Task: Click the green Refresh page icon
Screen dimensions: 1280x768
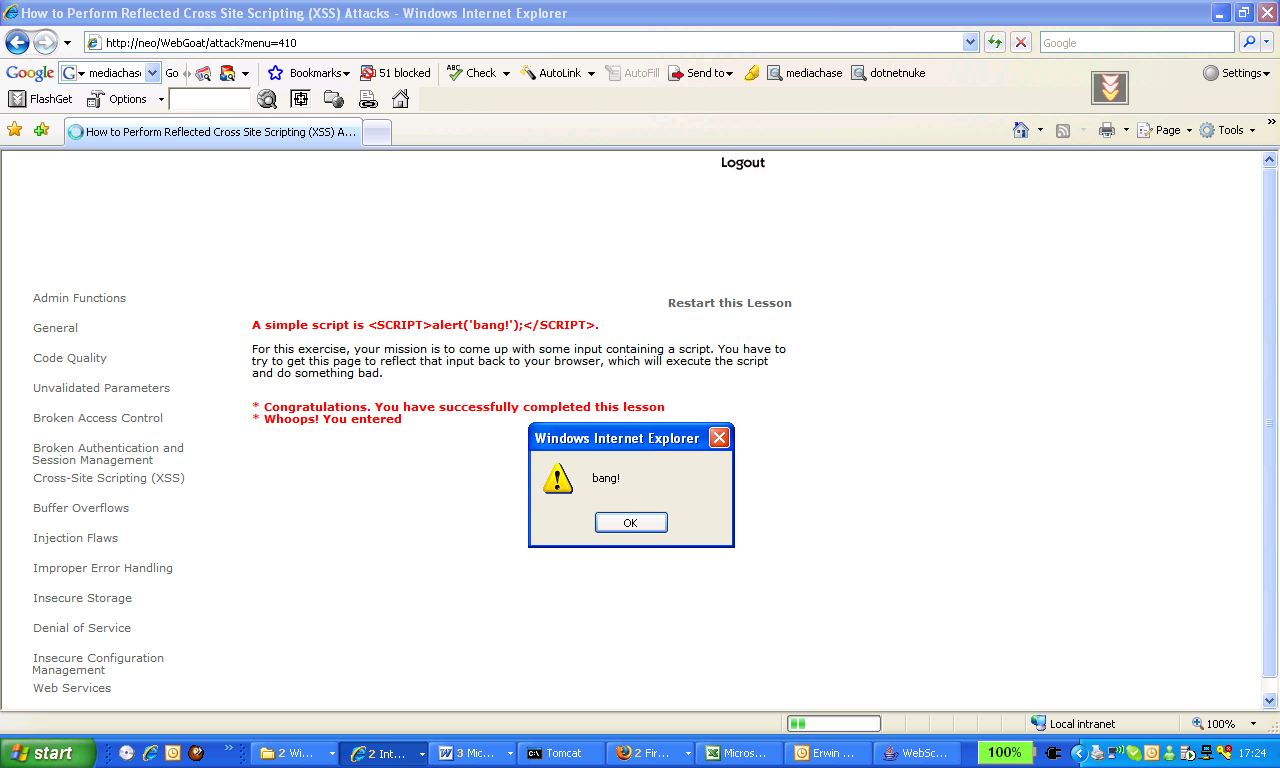Action: tap(995, 42)
